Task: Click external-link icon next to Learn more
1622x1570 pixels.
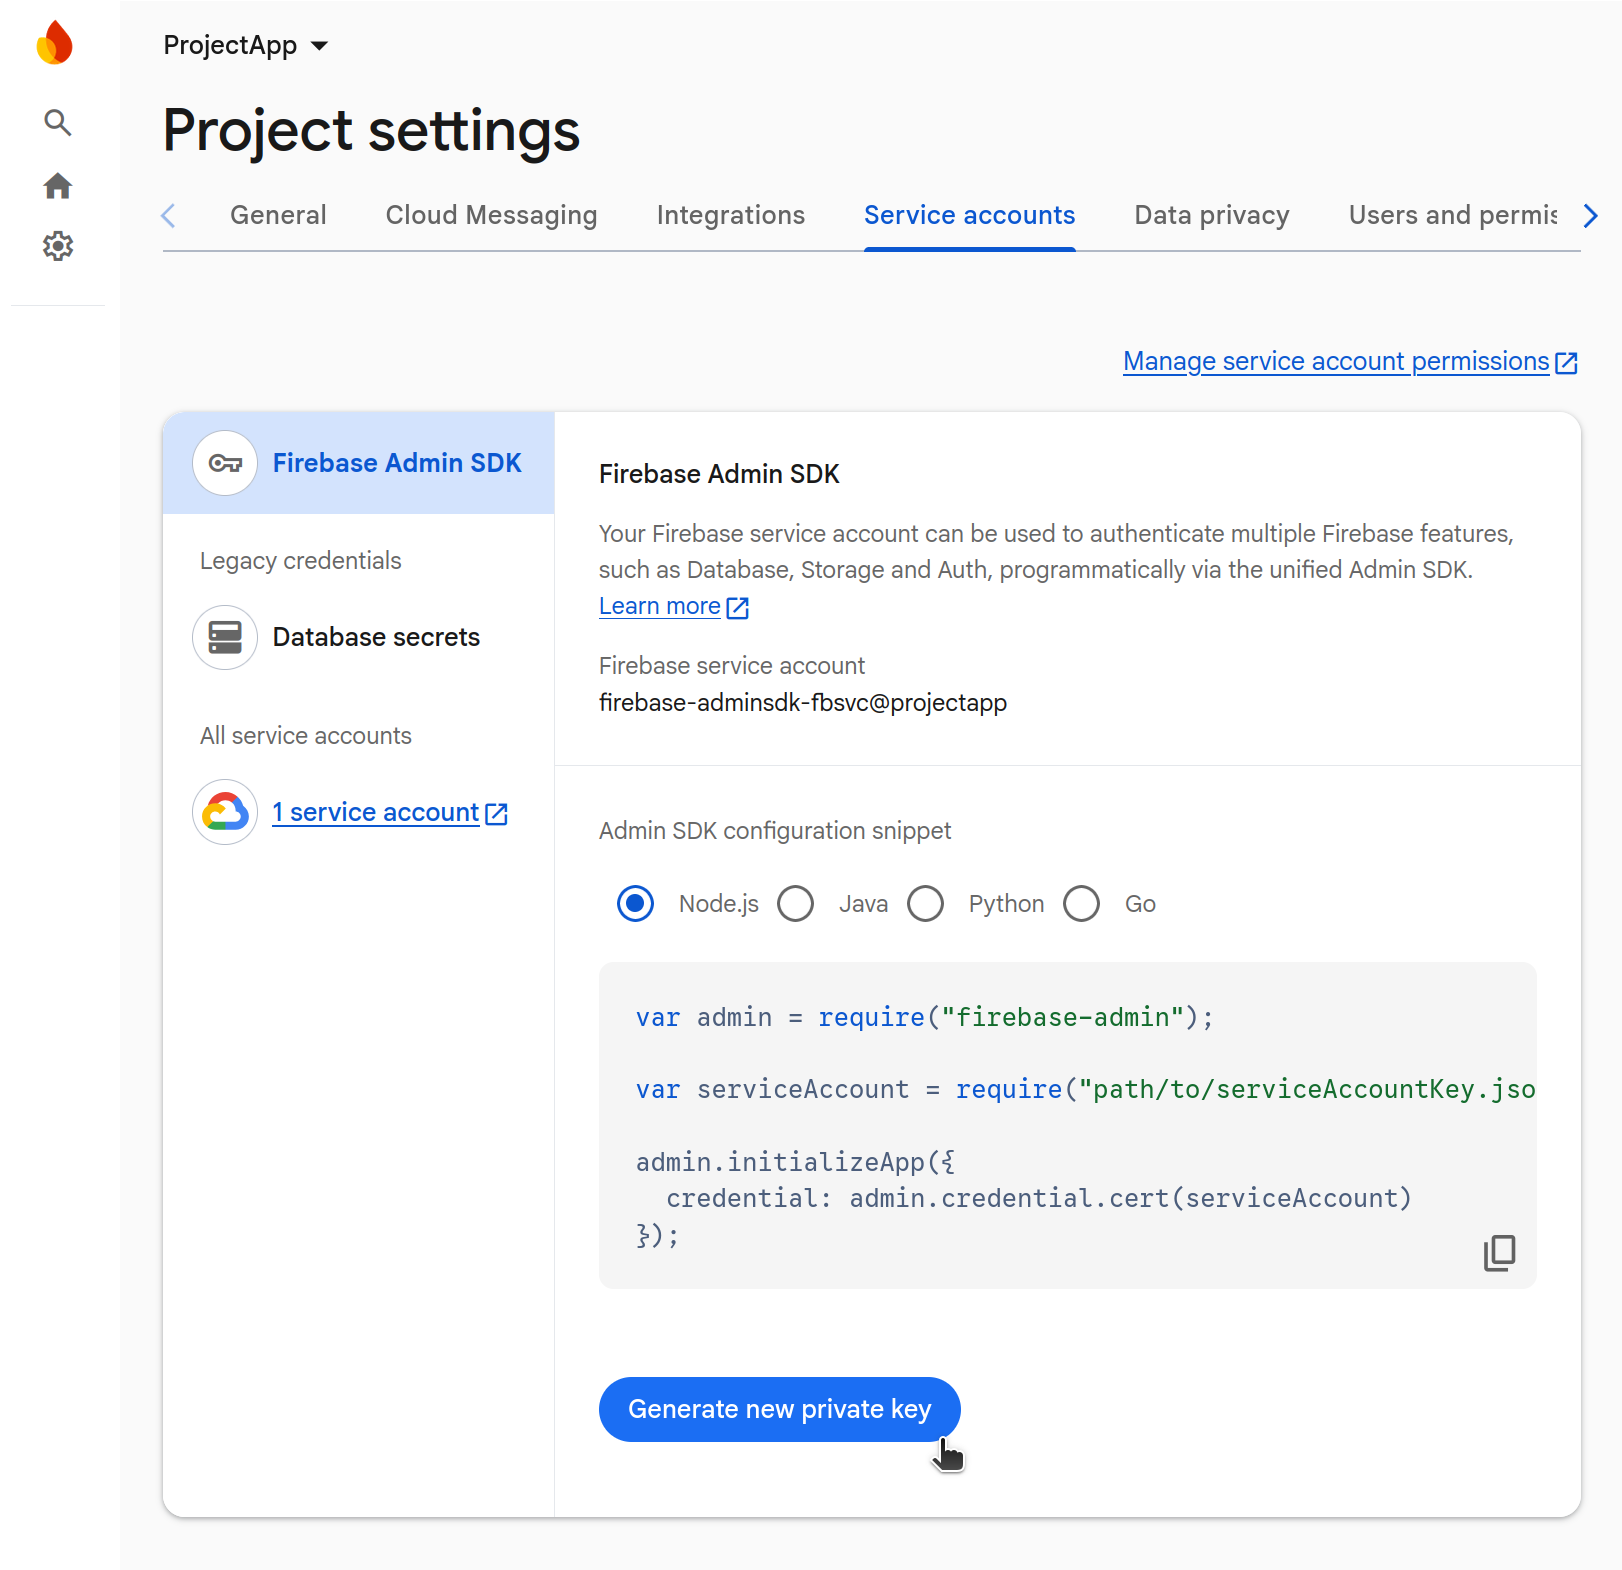Action: click(738, 608)
